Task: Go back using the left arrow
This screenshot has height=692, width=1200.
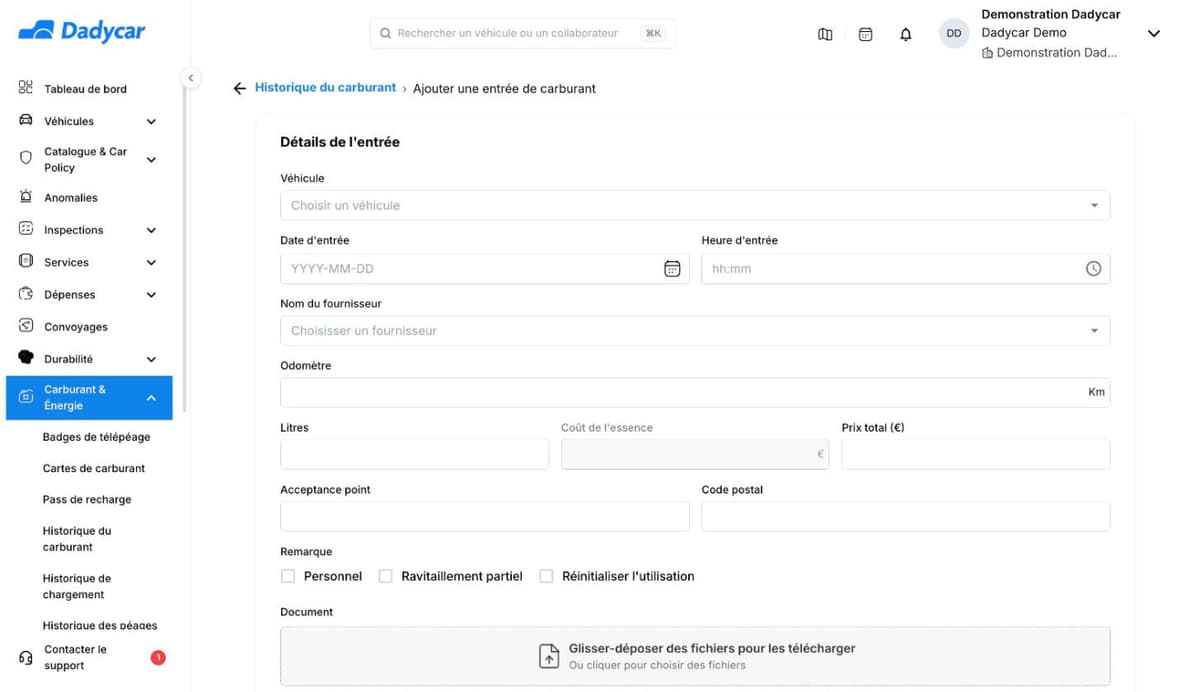Action: pyautogui.click(x=239, y=89)
